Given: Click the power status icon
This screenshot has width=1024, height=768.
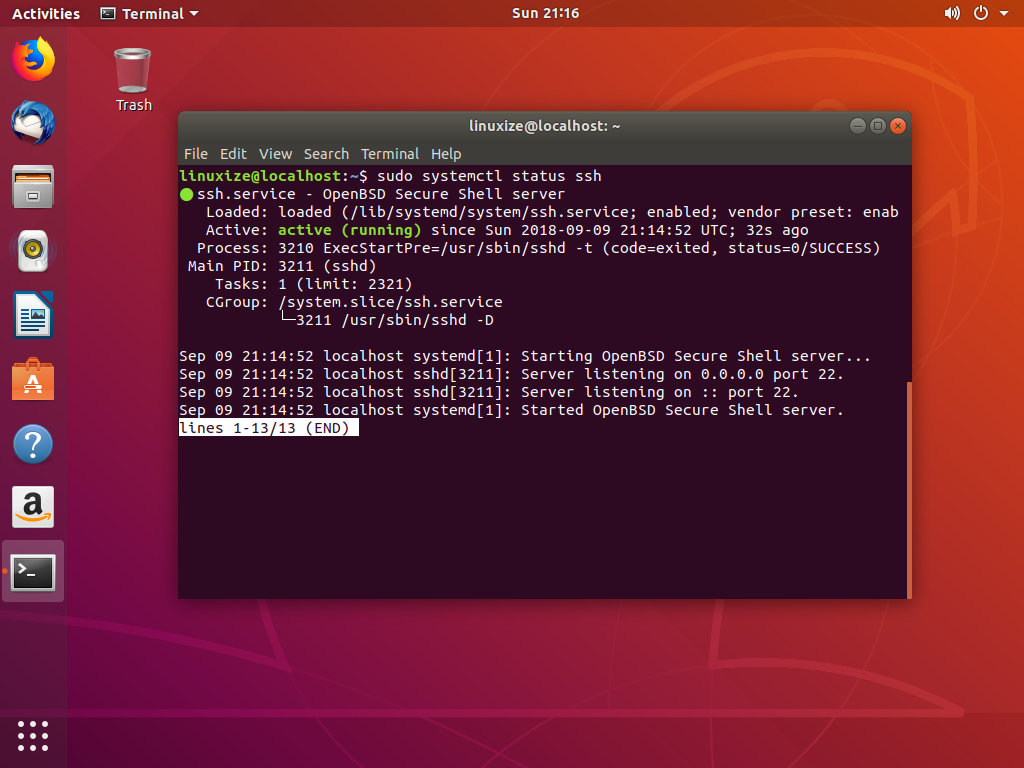Looking at the screenshot, I should pyautogui.click(x=980, y=13).
